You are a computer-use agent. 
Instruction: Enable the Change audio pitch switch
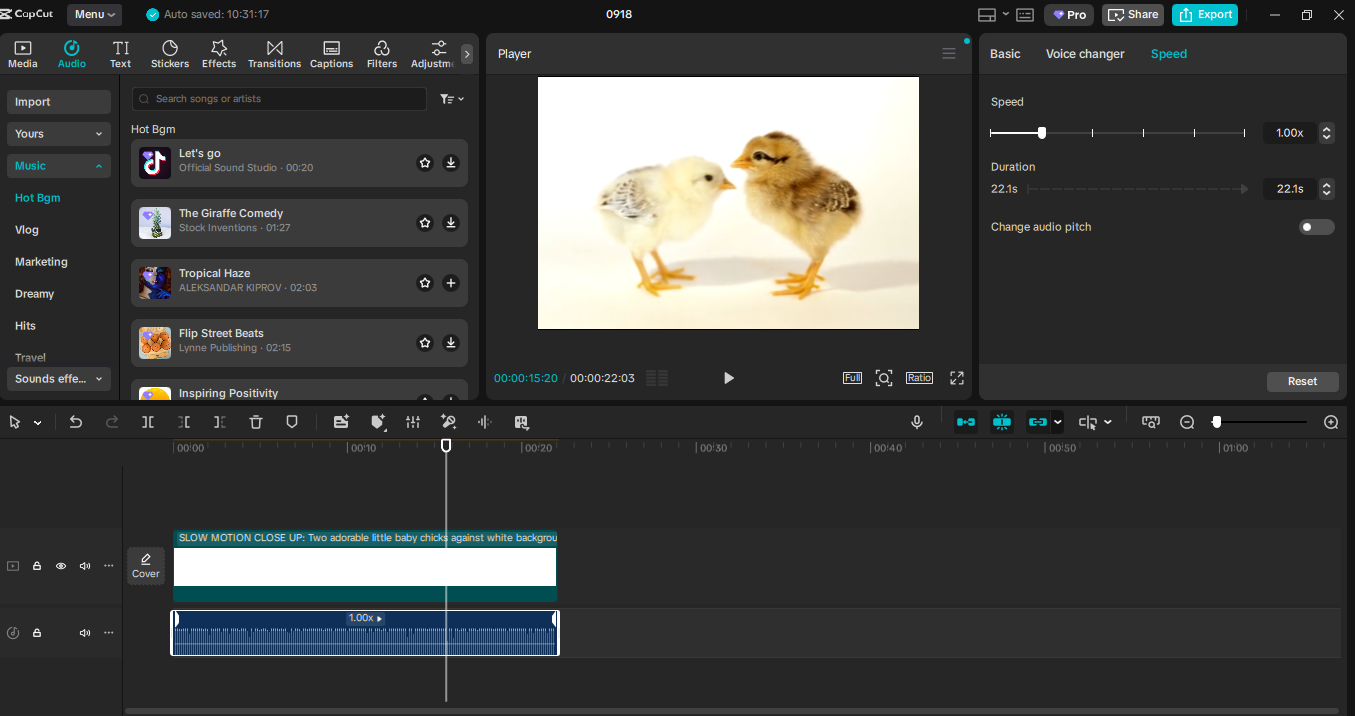click(x=1316, y=227)
